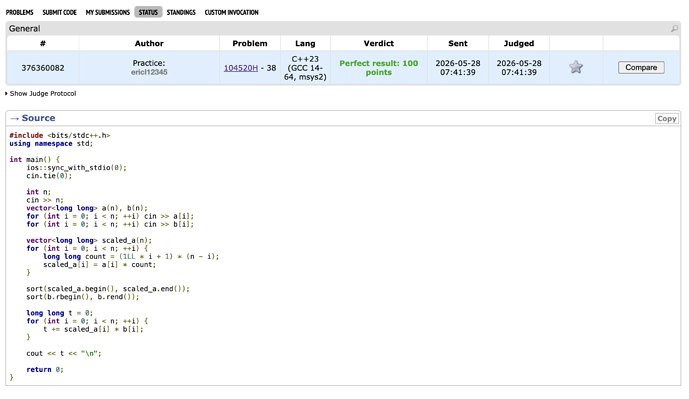Viewport: 689px width, 399px height.
Task: Click the favorite star icon for submission 376360082
Action: click(x=576, y=67)
